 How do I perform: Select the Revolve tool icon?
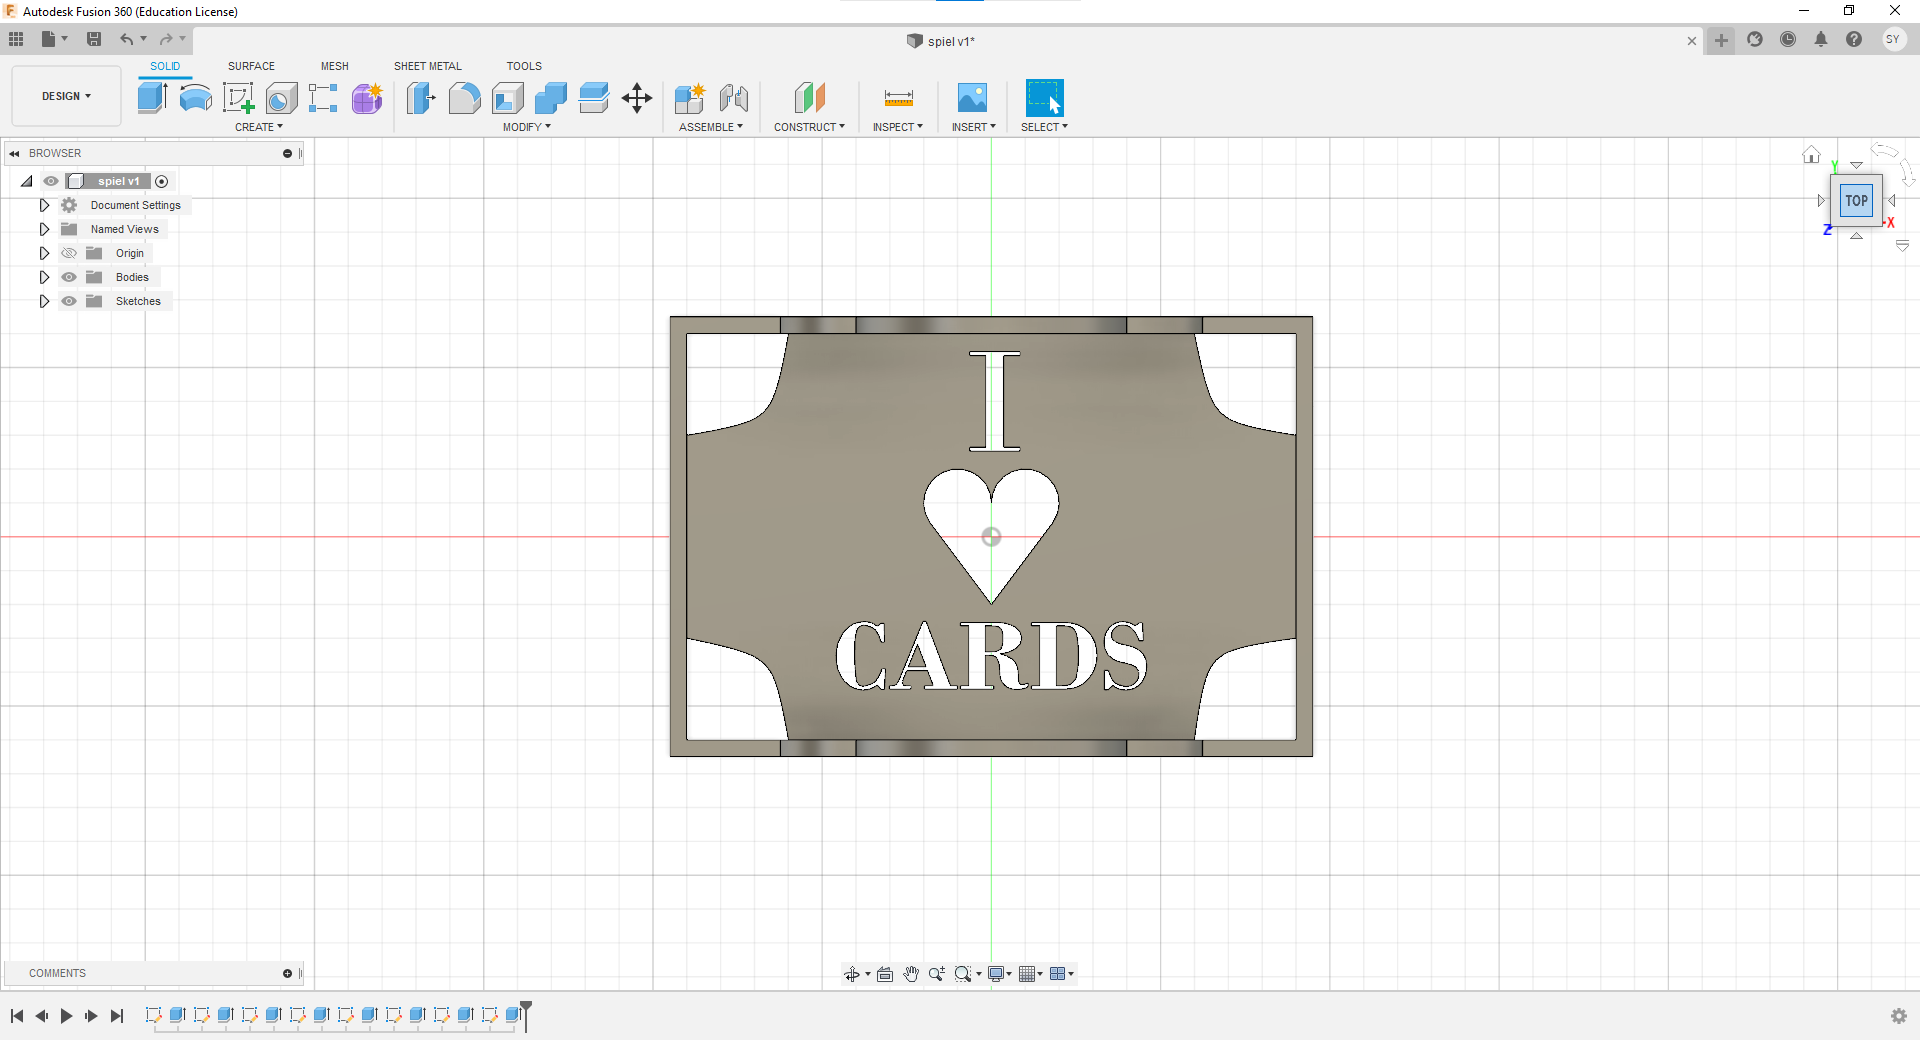(x=195, y=97)
